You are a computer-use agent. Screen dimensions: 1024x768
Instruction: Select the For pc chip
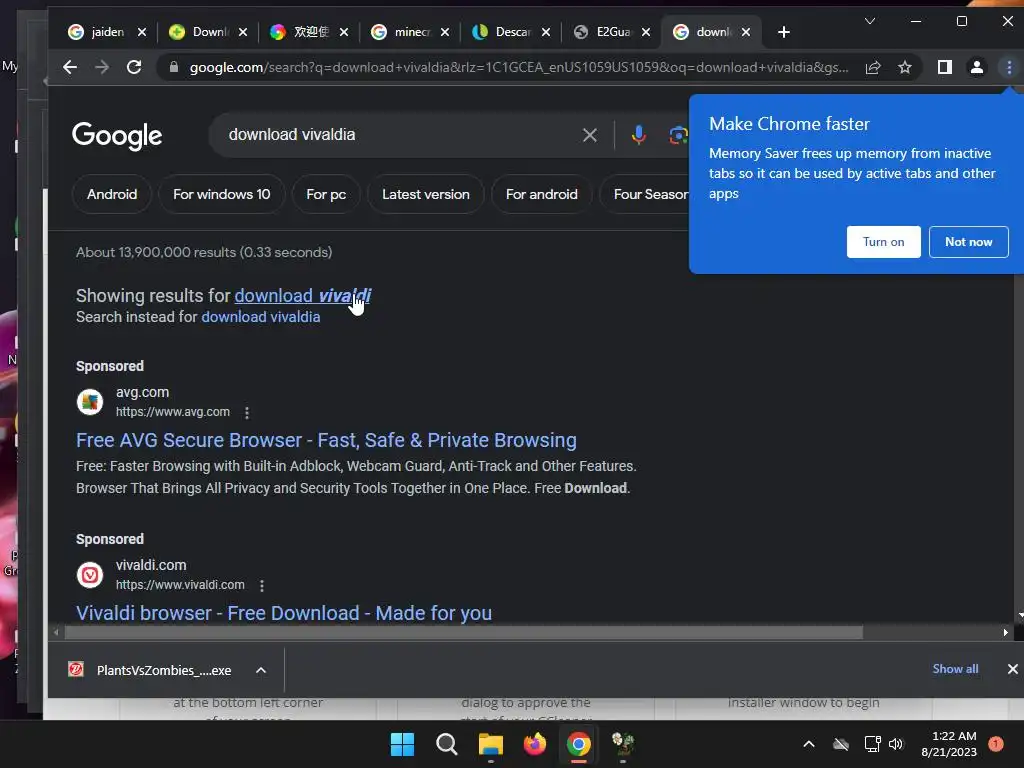pos(326,194)
